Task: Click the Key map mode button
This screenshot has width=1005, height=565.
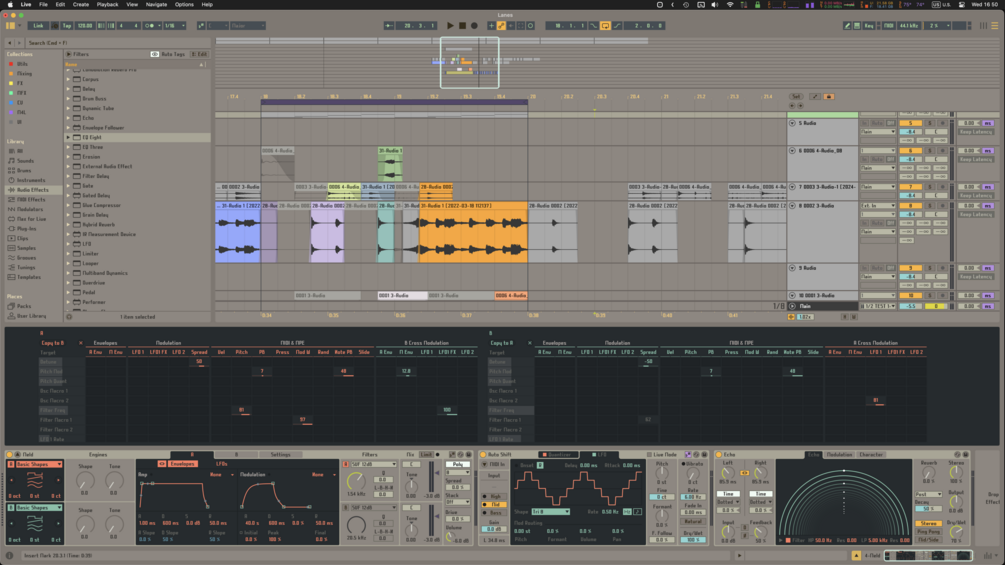Action: coord(869,26)
